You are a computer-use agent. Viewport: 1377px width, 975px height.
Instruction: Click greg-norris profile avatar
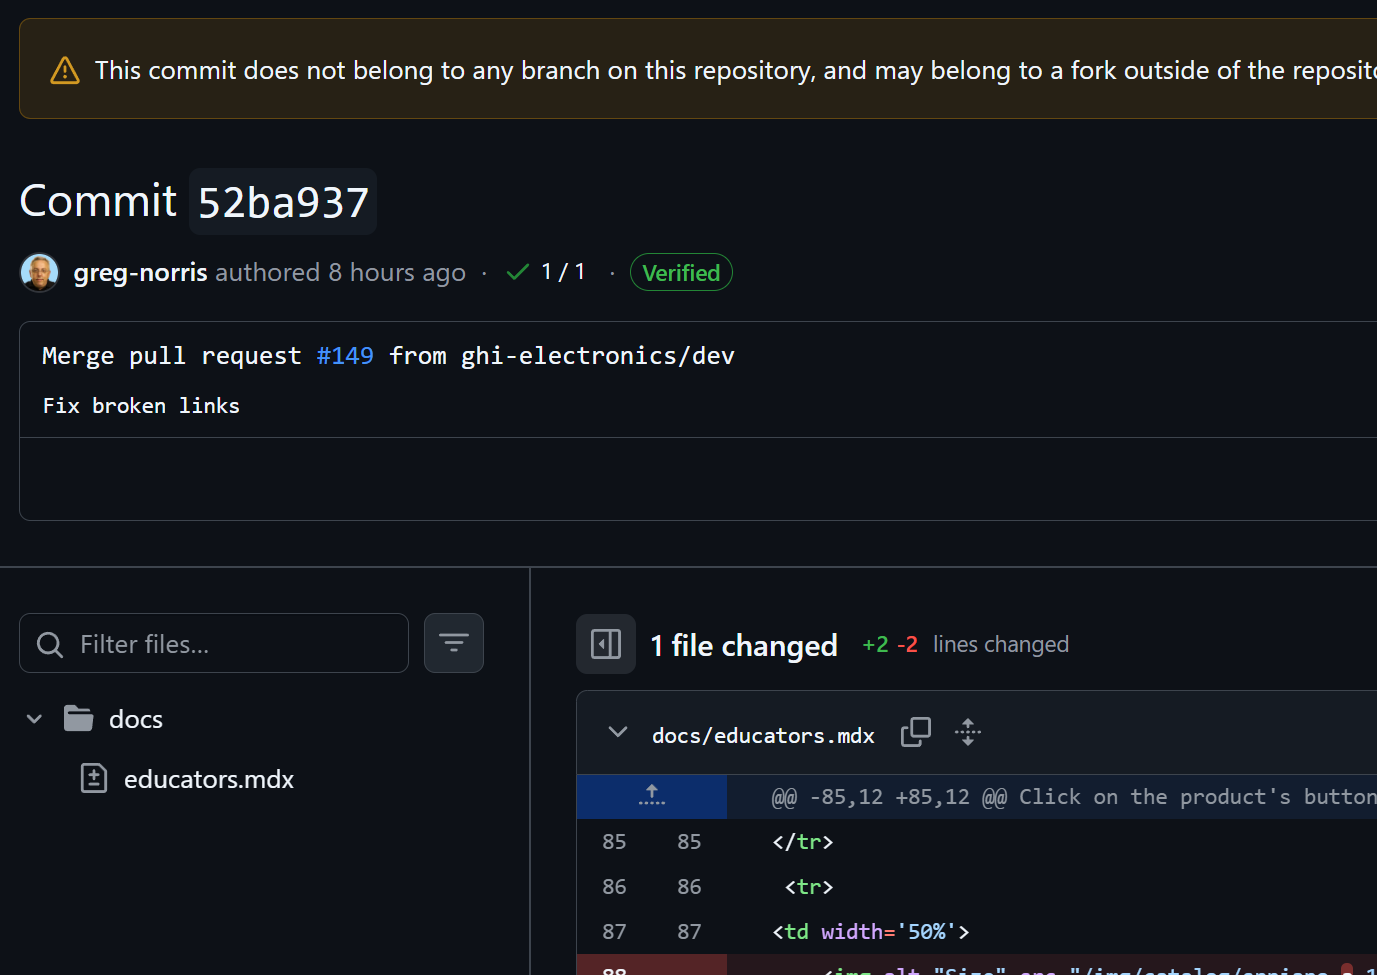click(40, 273)
